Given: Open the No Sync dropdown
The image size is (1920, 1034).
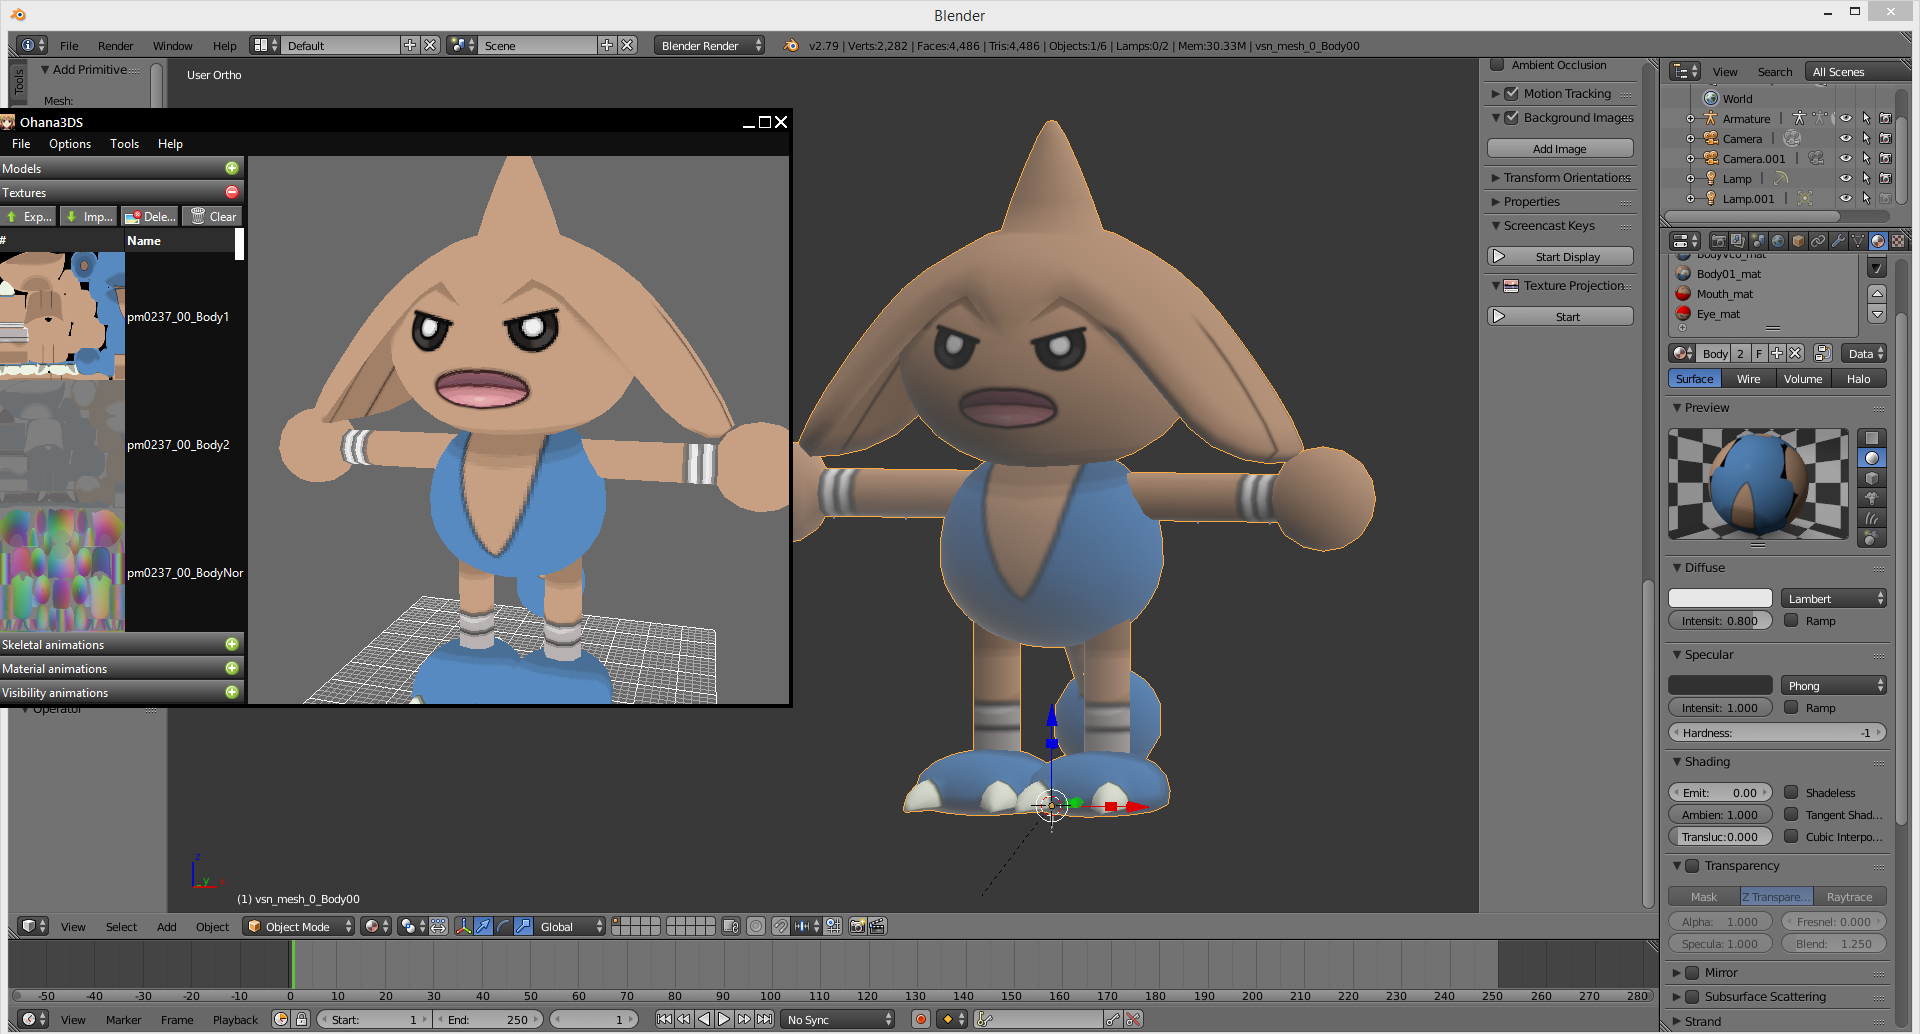Looking at the screenshot, I should tap(838, 1019).
